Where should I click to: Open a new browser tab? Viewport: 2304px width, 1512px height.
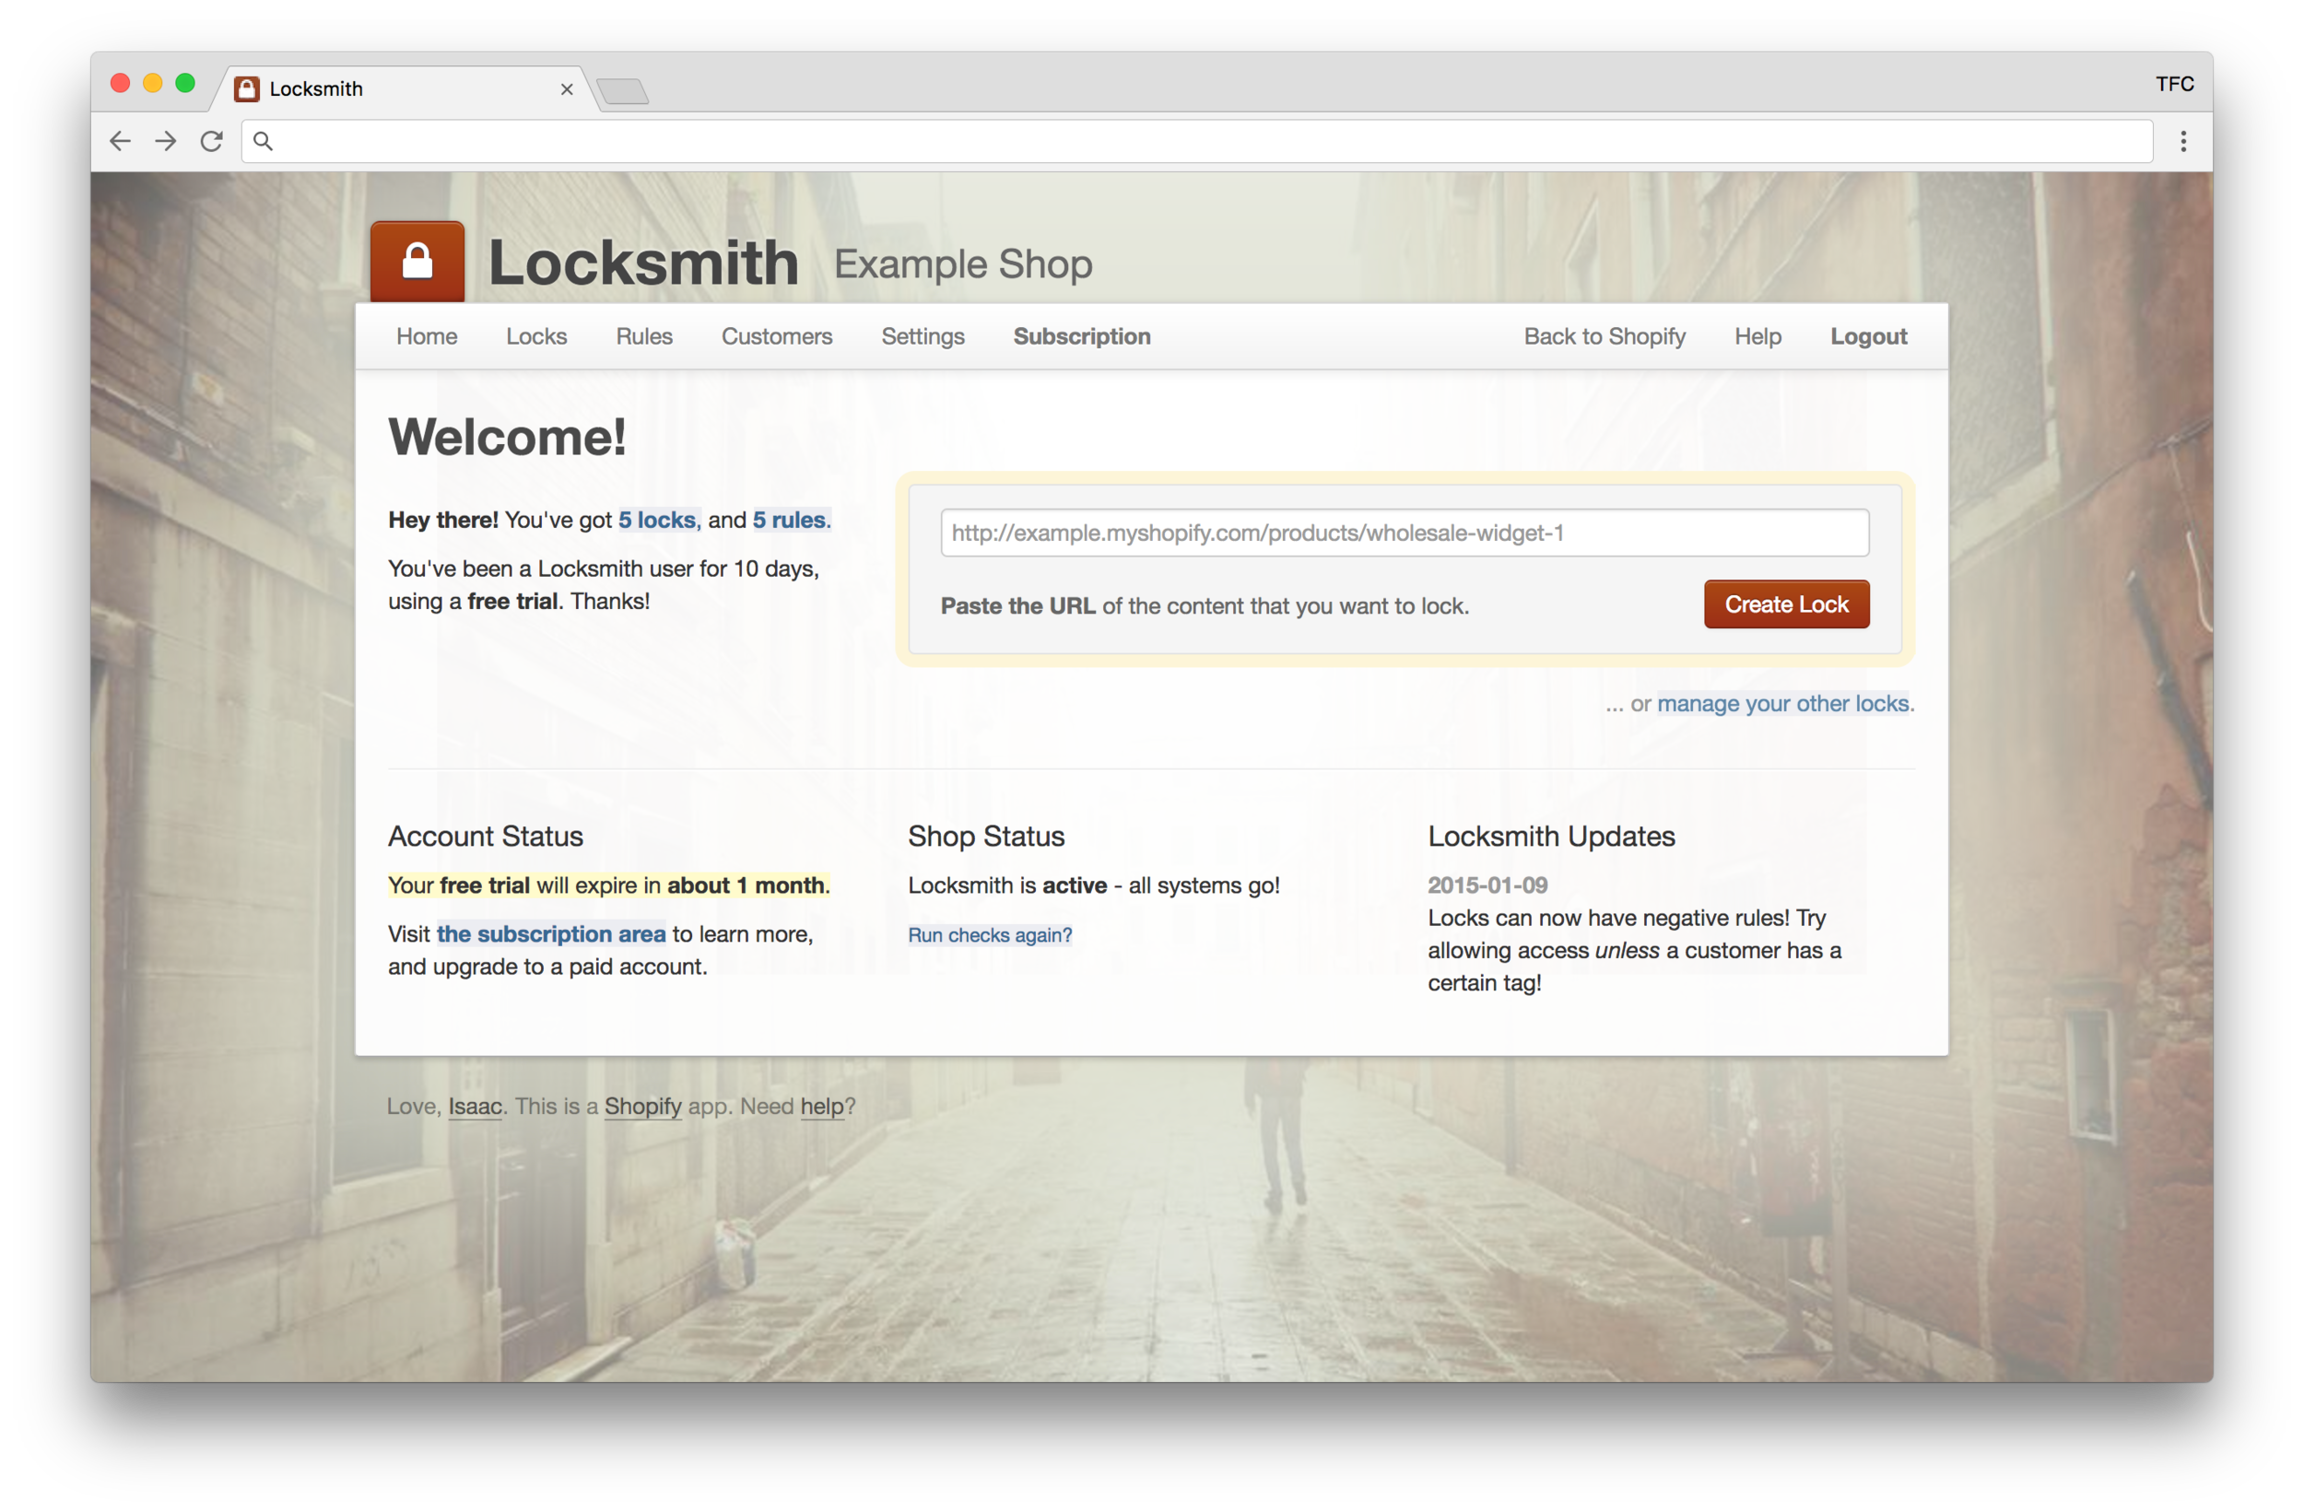click(624, 91)
